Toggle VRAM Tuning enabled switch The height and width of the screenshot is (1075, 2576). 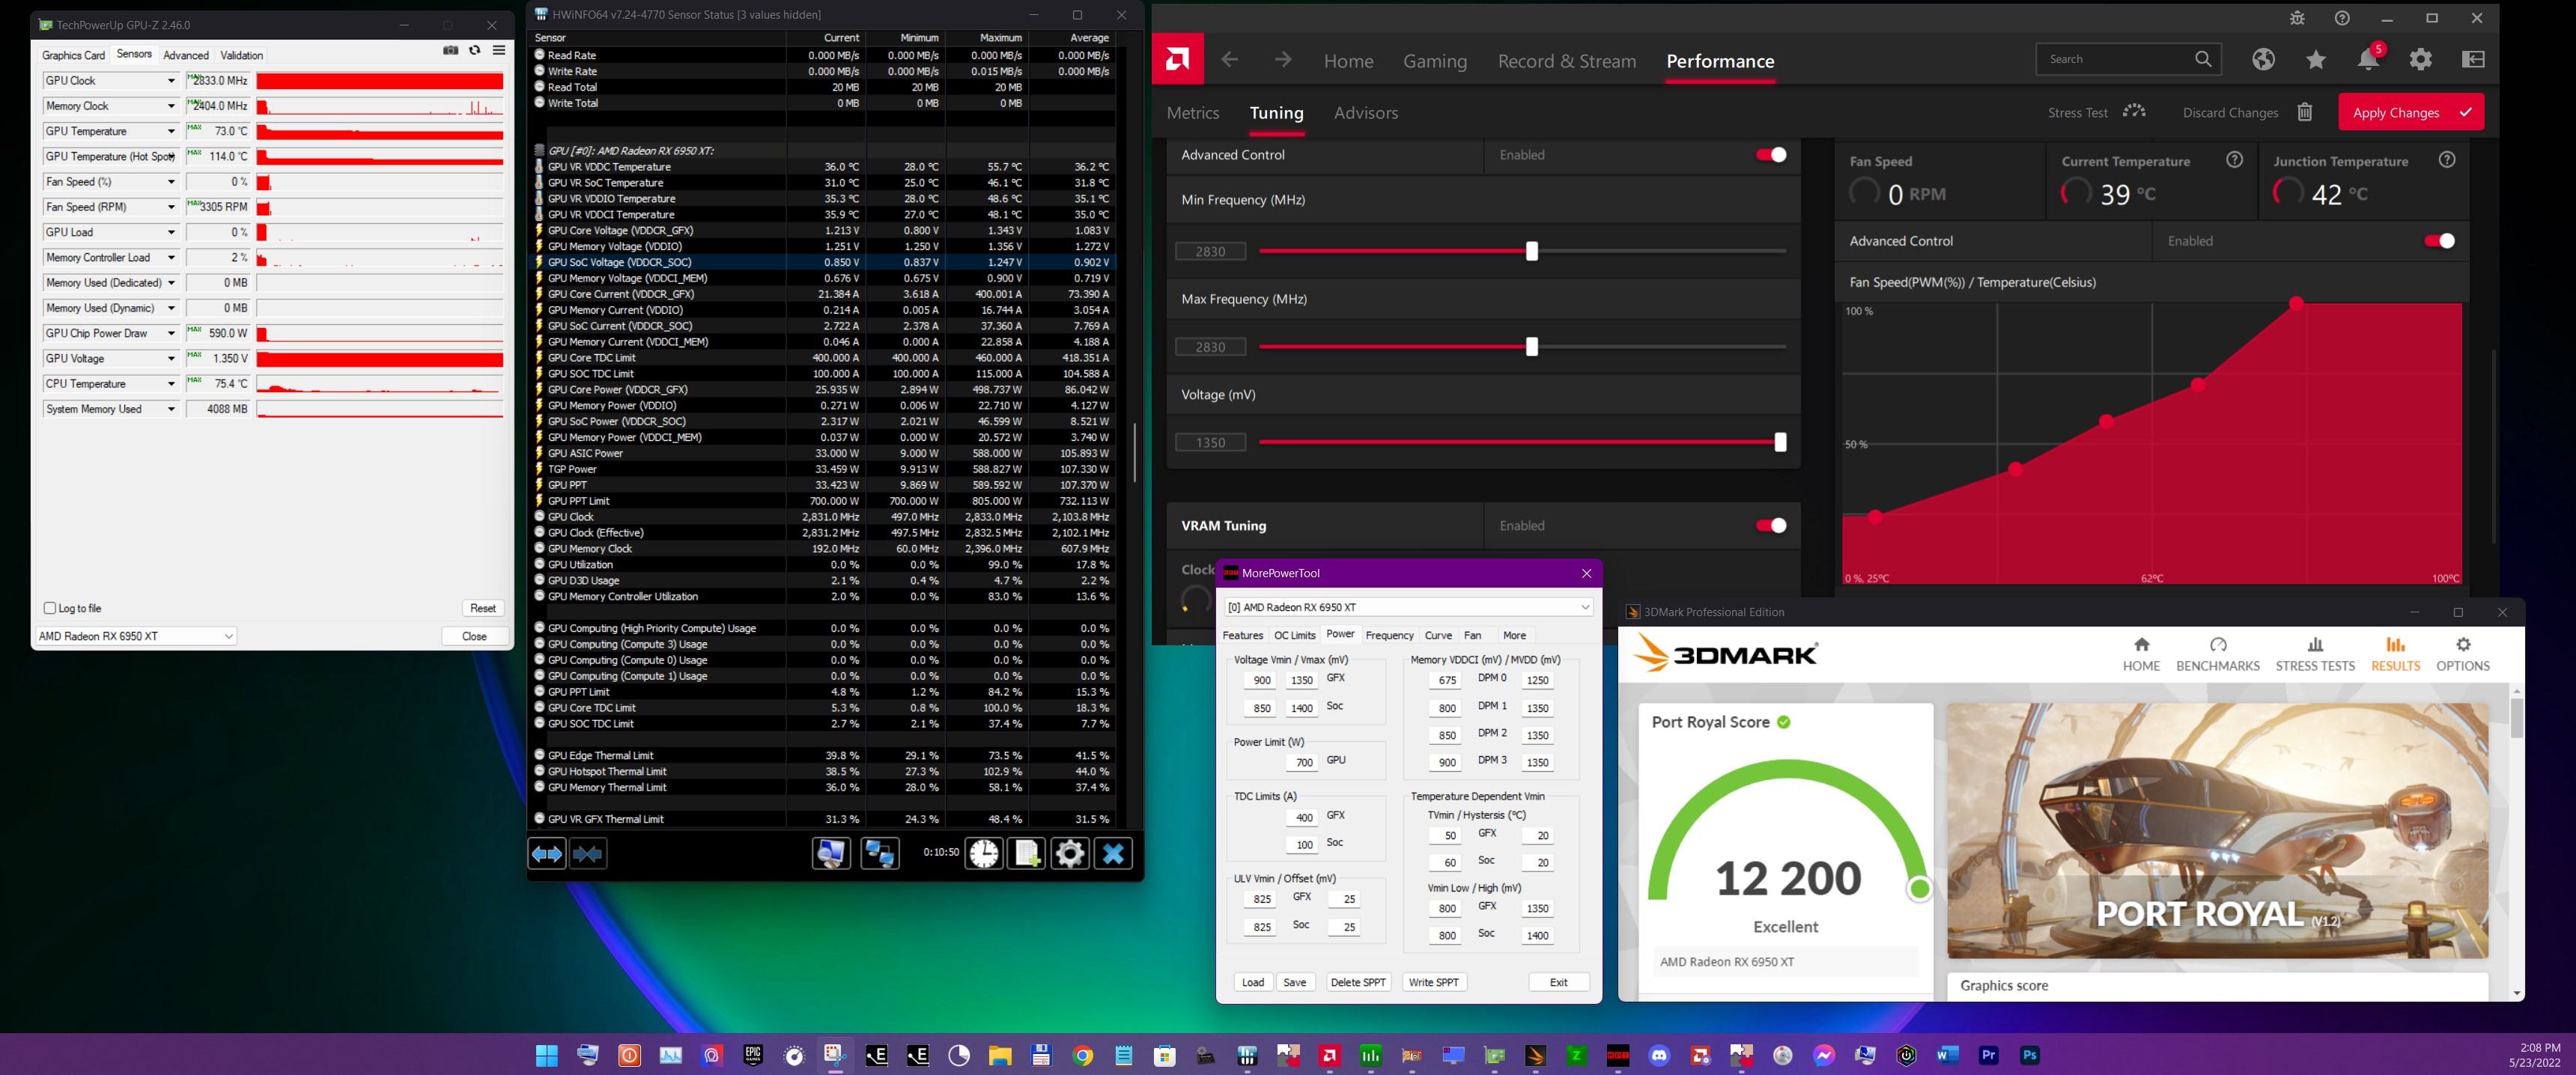(x=1771, y=526)
